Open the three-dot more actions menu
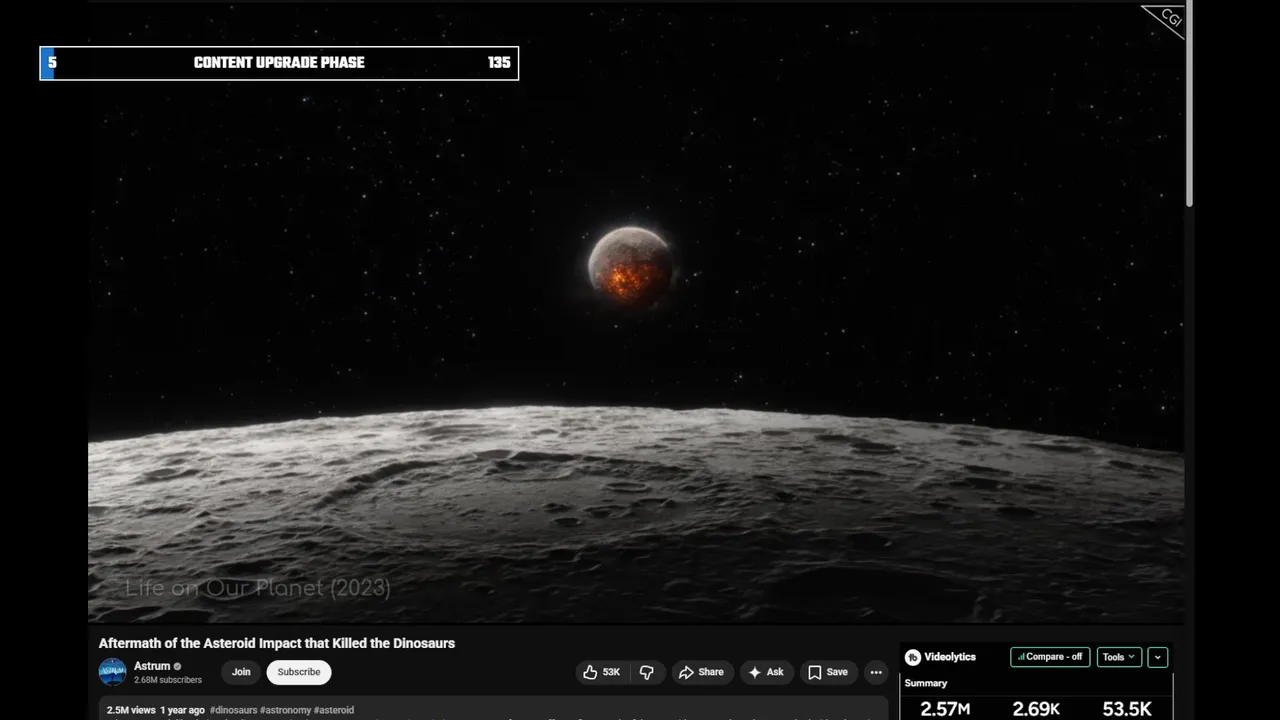This screenshot has width=1280, height=720. click(876, 672)
